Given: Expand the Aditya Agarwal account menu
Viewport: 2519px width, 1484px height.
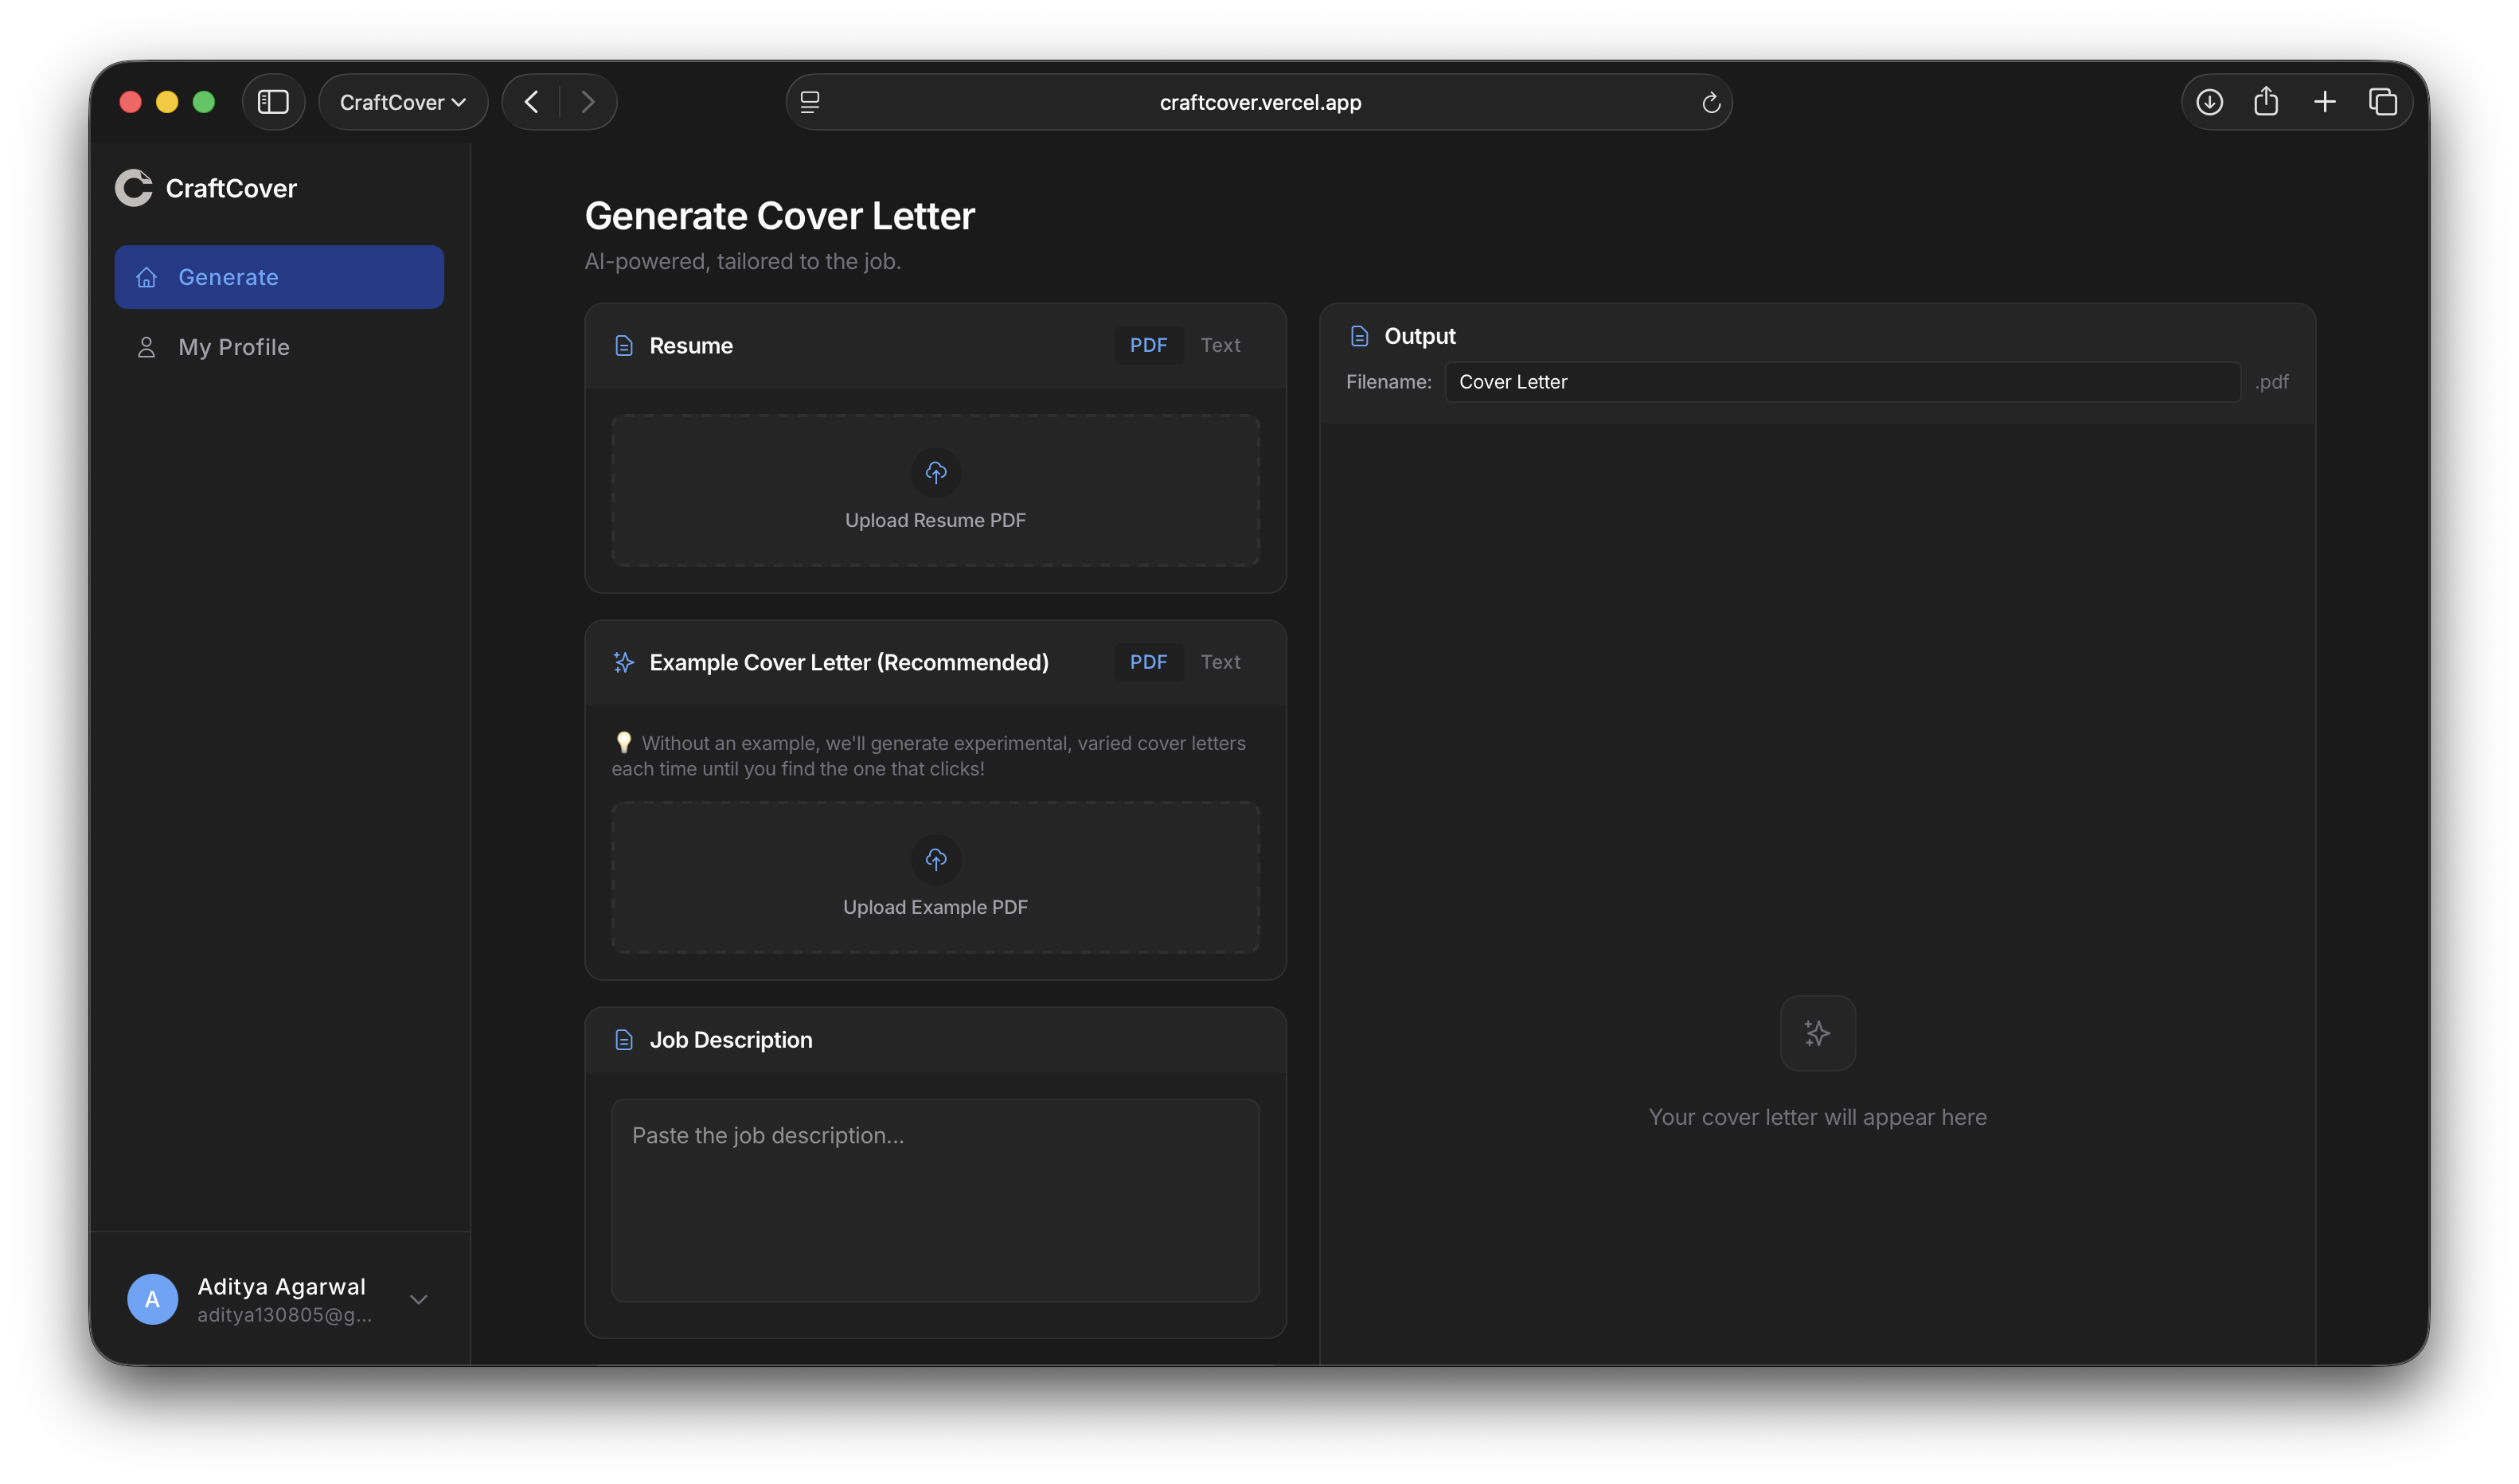Looking at the screenshot, I should coord(419,1299).
